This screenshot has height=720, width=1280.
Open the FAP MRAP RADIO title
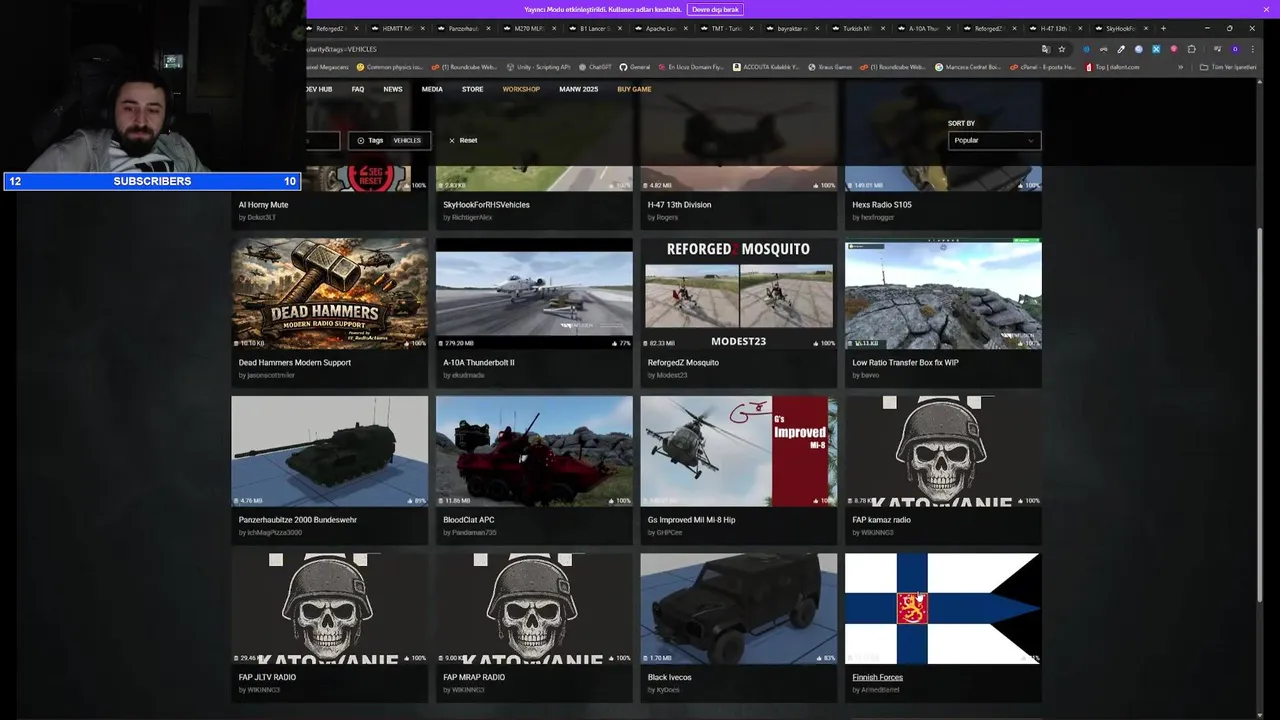coord(474,677)
